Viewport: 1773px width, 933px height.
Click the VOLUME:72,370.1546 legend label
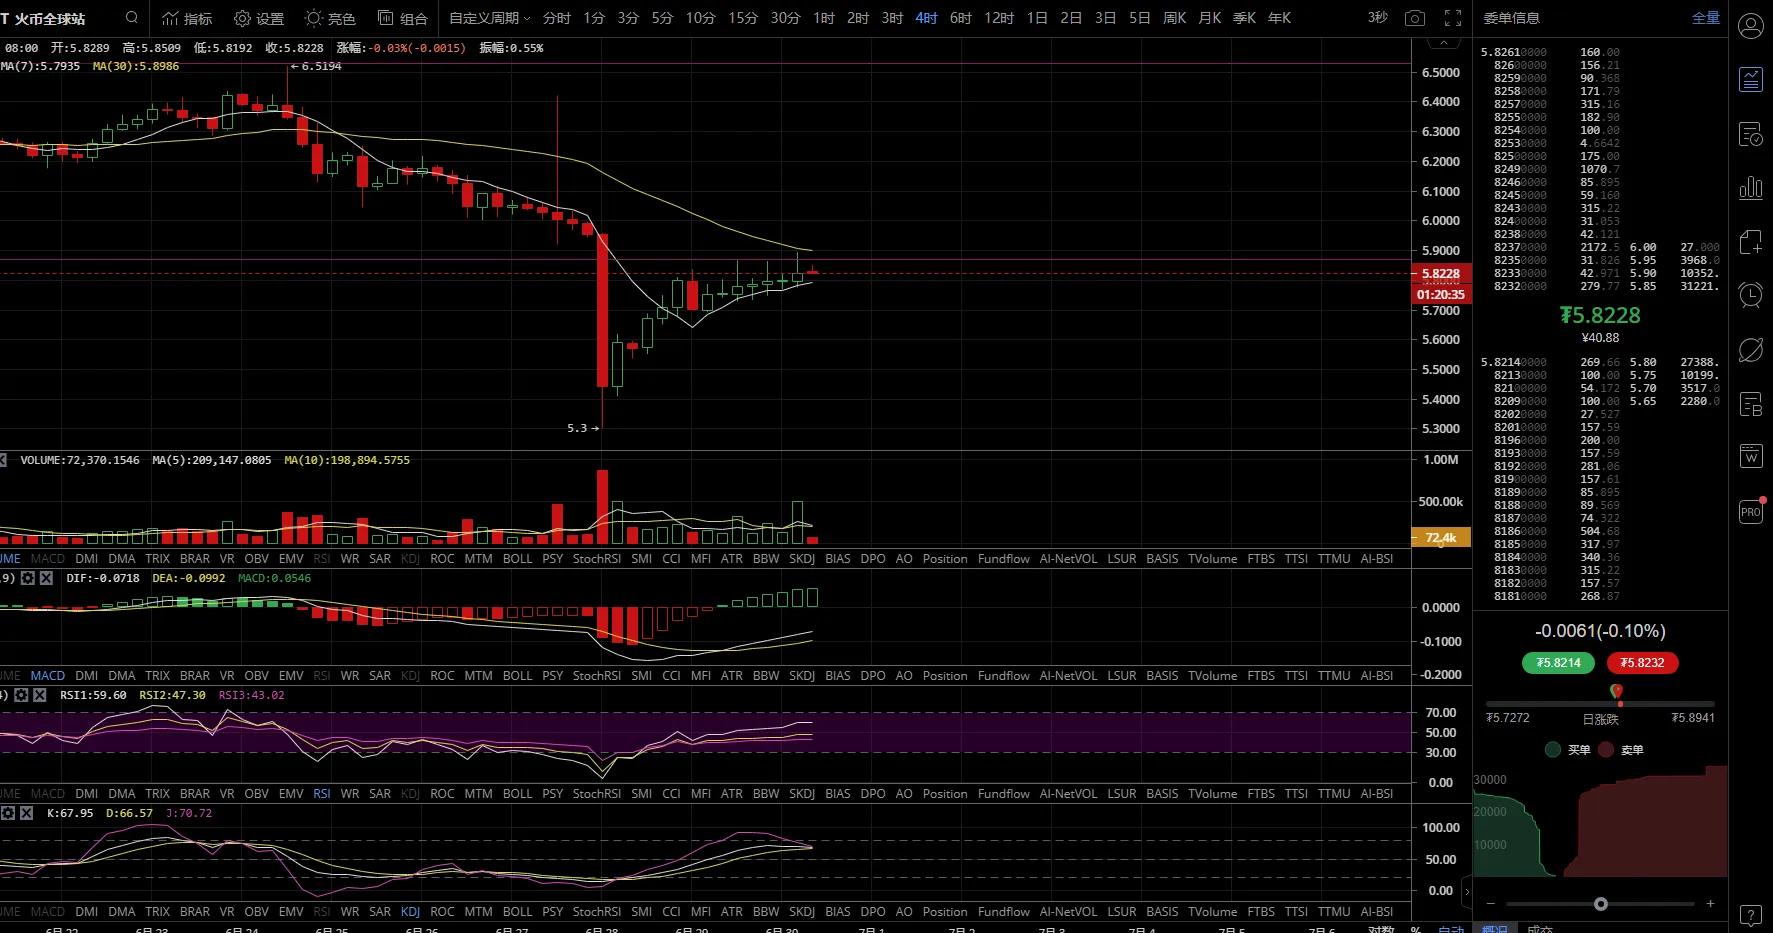click(x=80, y=460)
